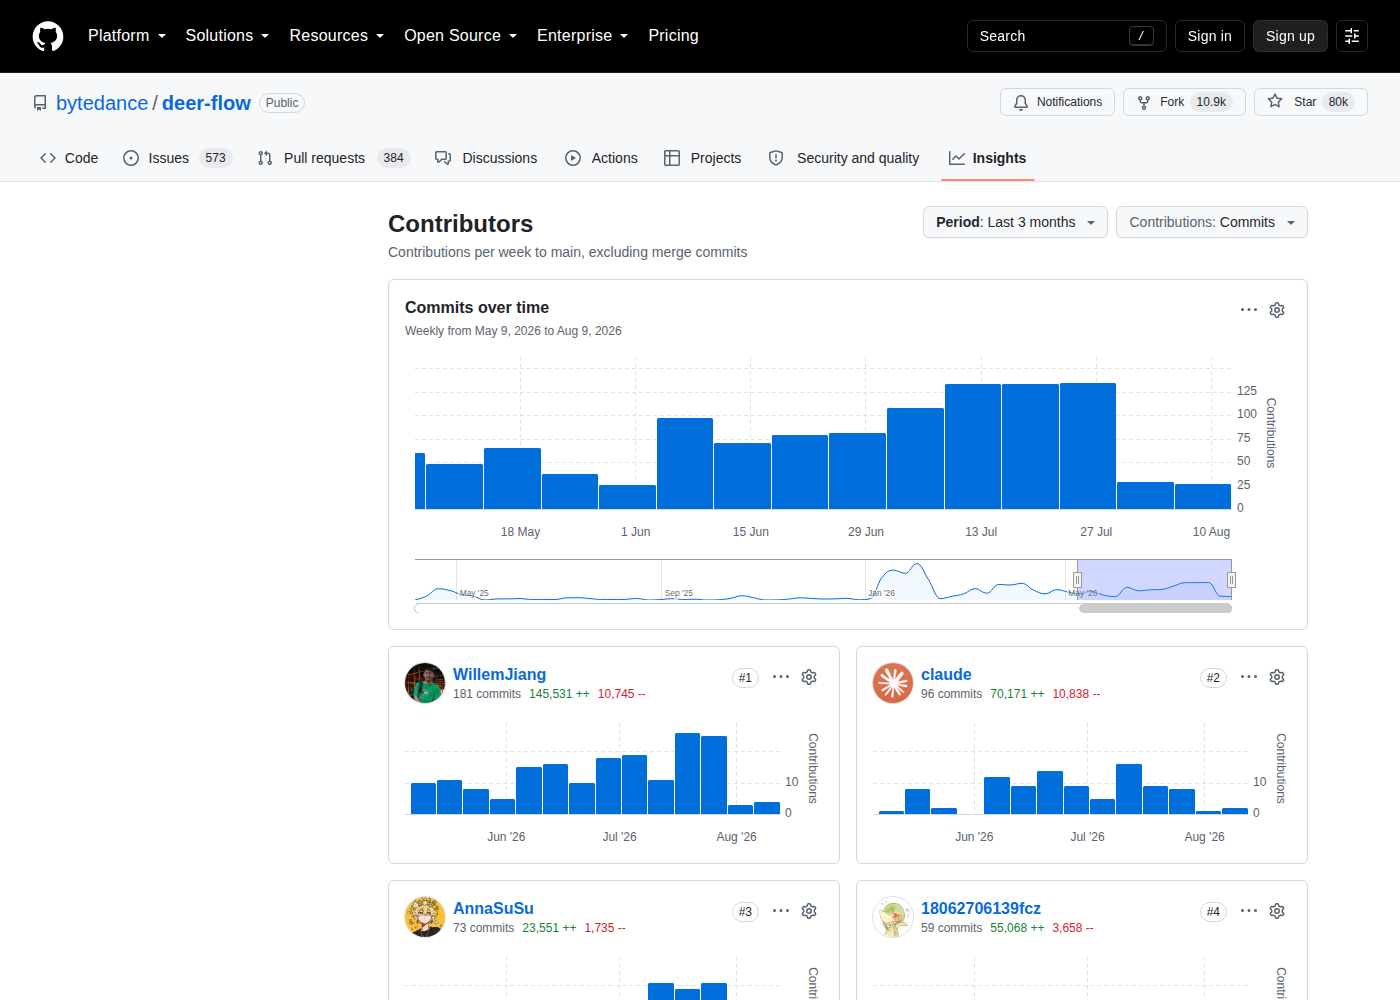This screenshot has width=1400, height=1000.
Task: Open three-dot menu on claude card
Action: point(1249,677)
